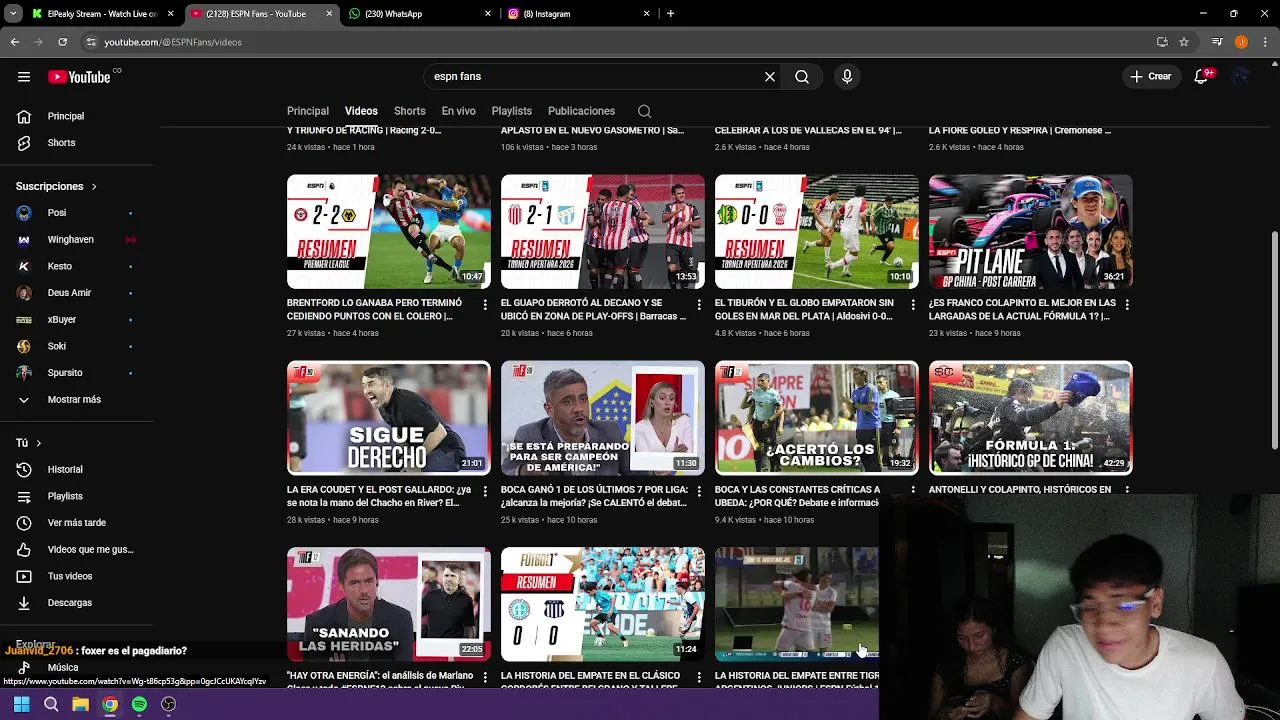This screenshot has height=720, width=1280.
Task: Open Windows Start menu
Action: (x=22, y=704)
